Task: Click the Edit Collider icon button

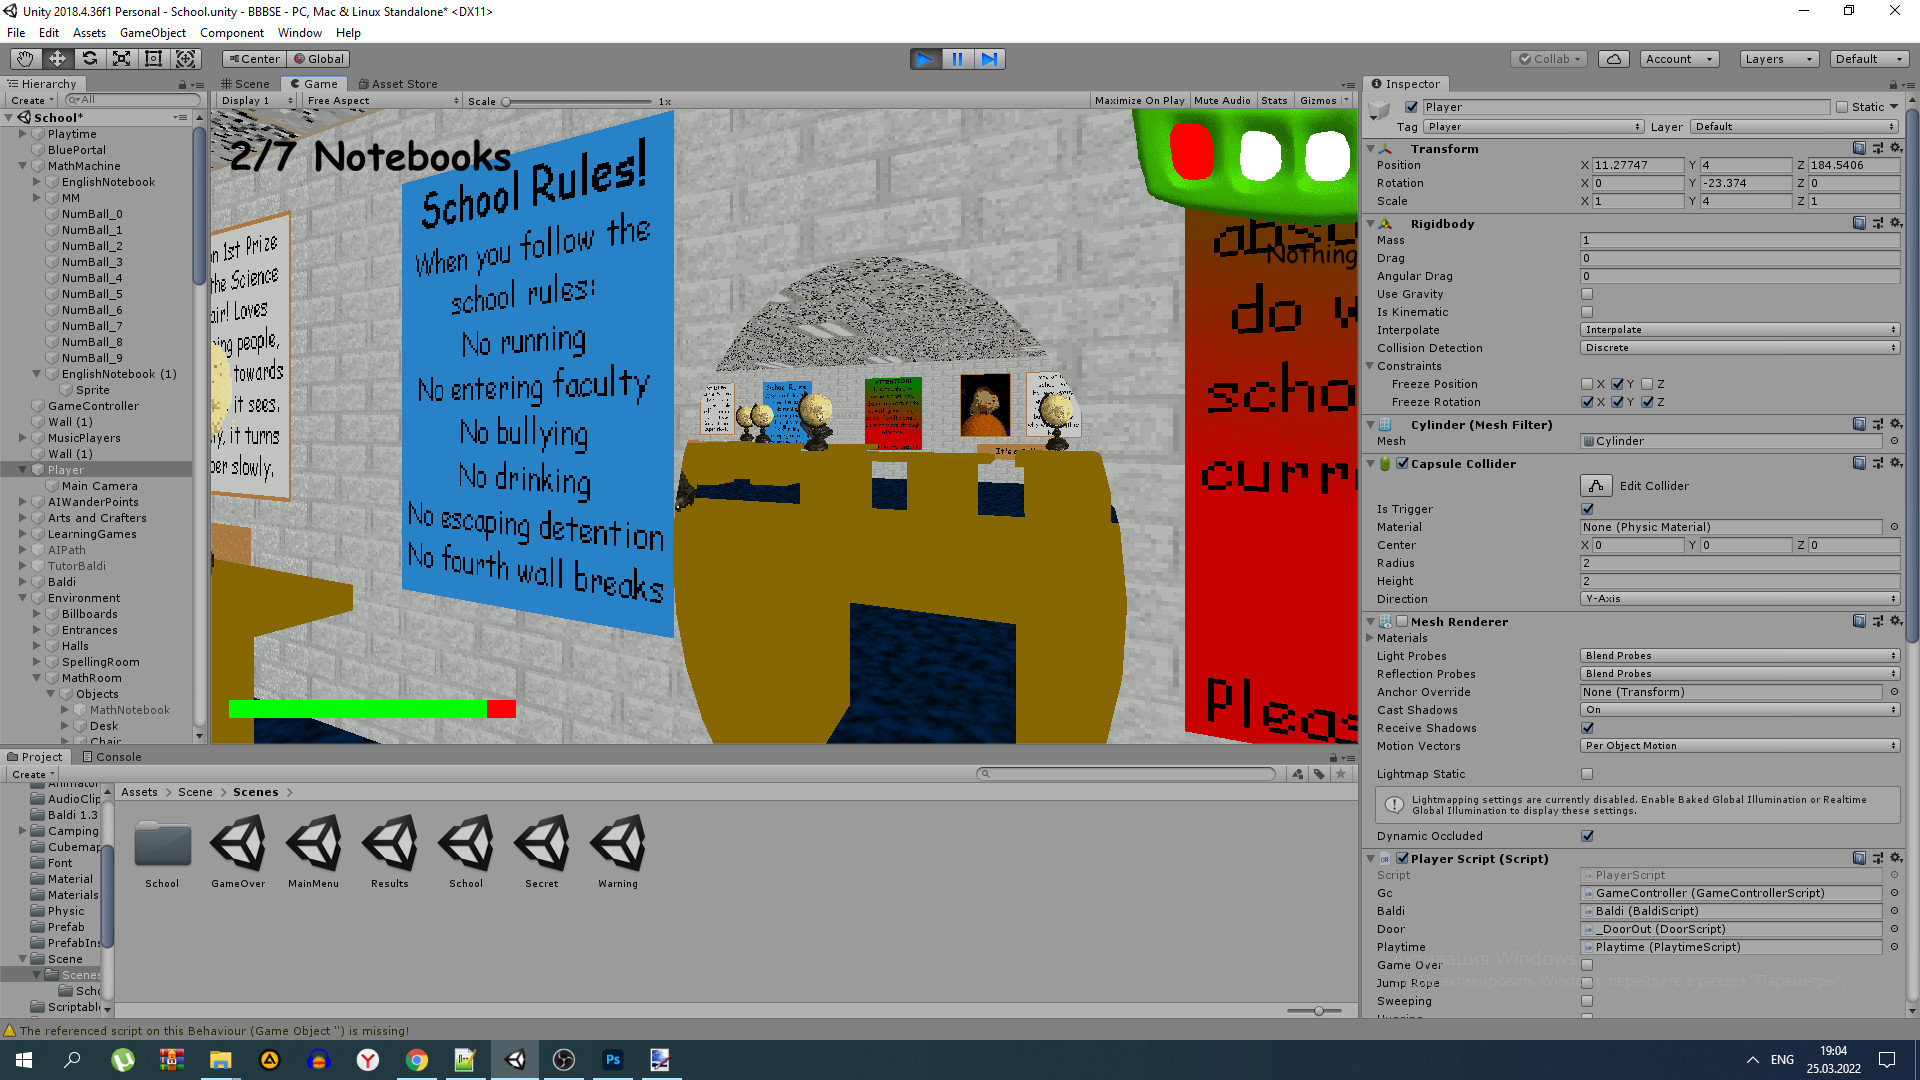Action: 1596,486
